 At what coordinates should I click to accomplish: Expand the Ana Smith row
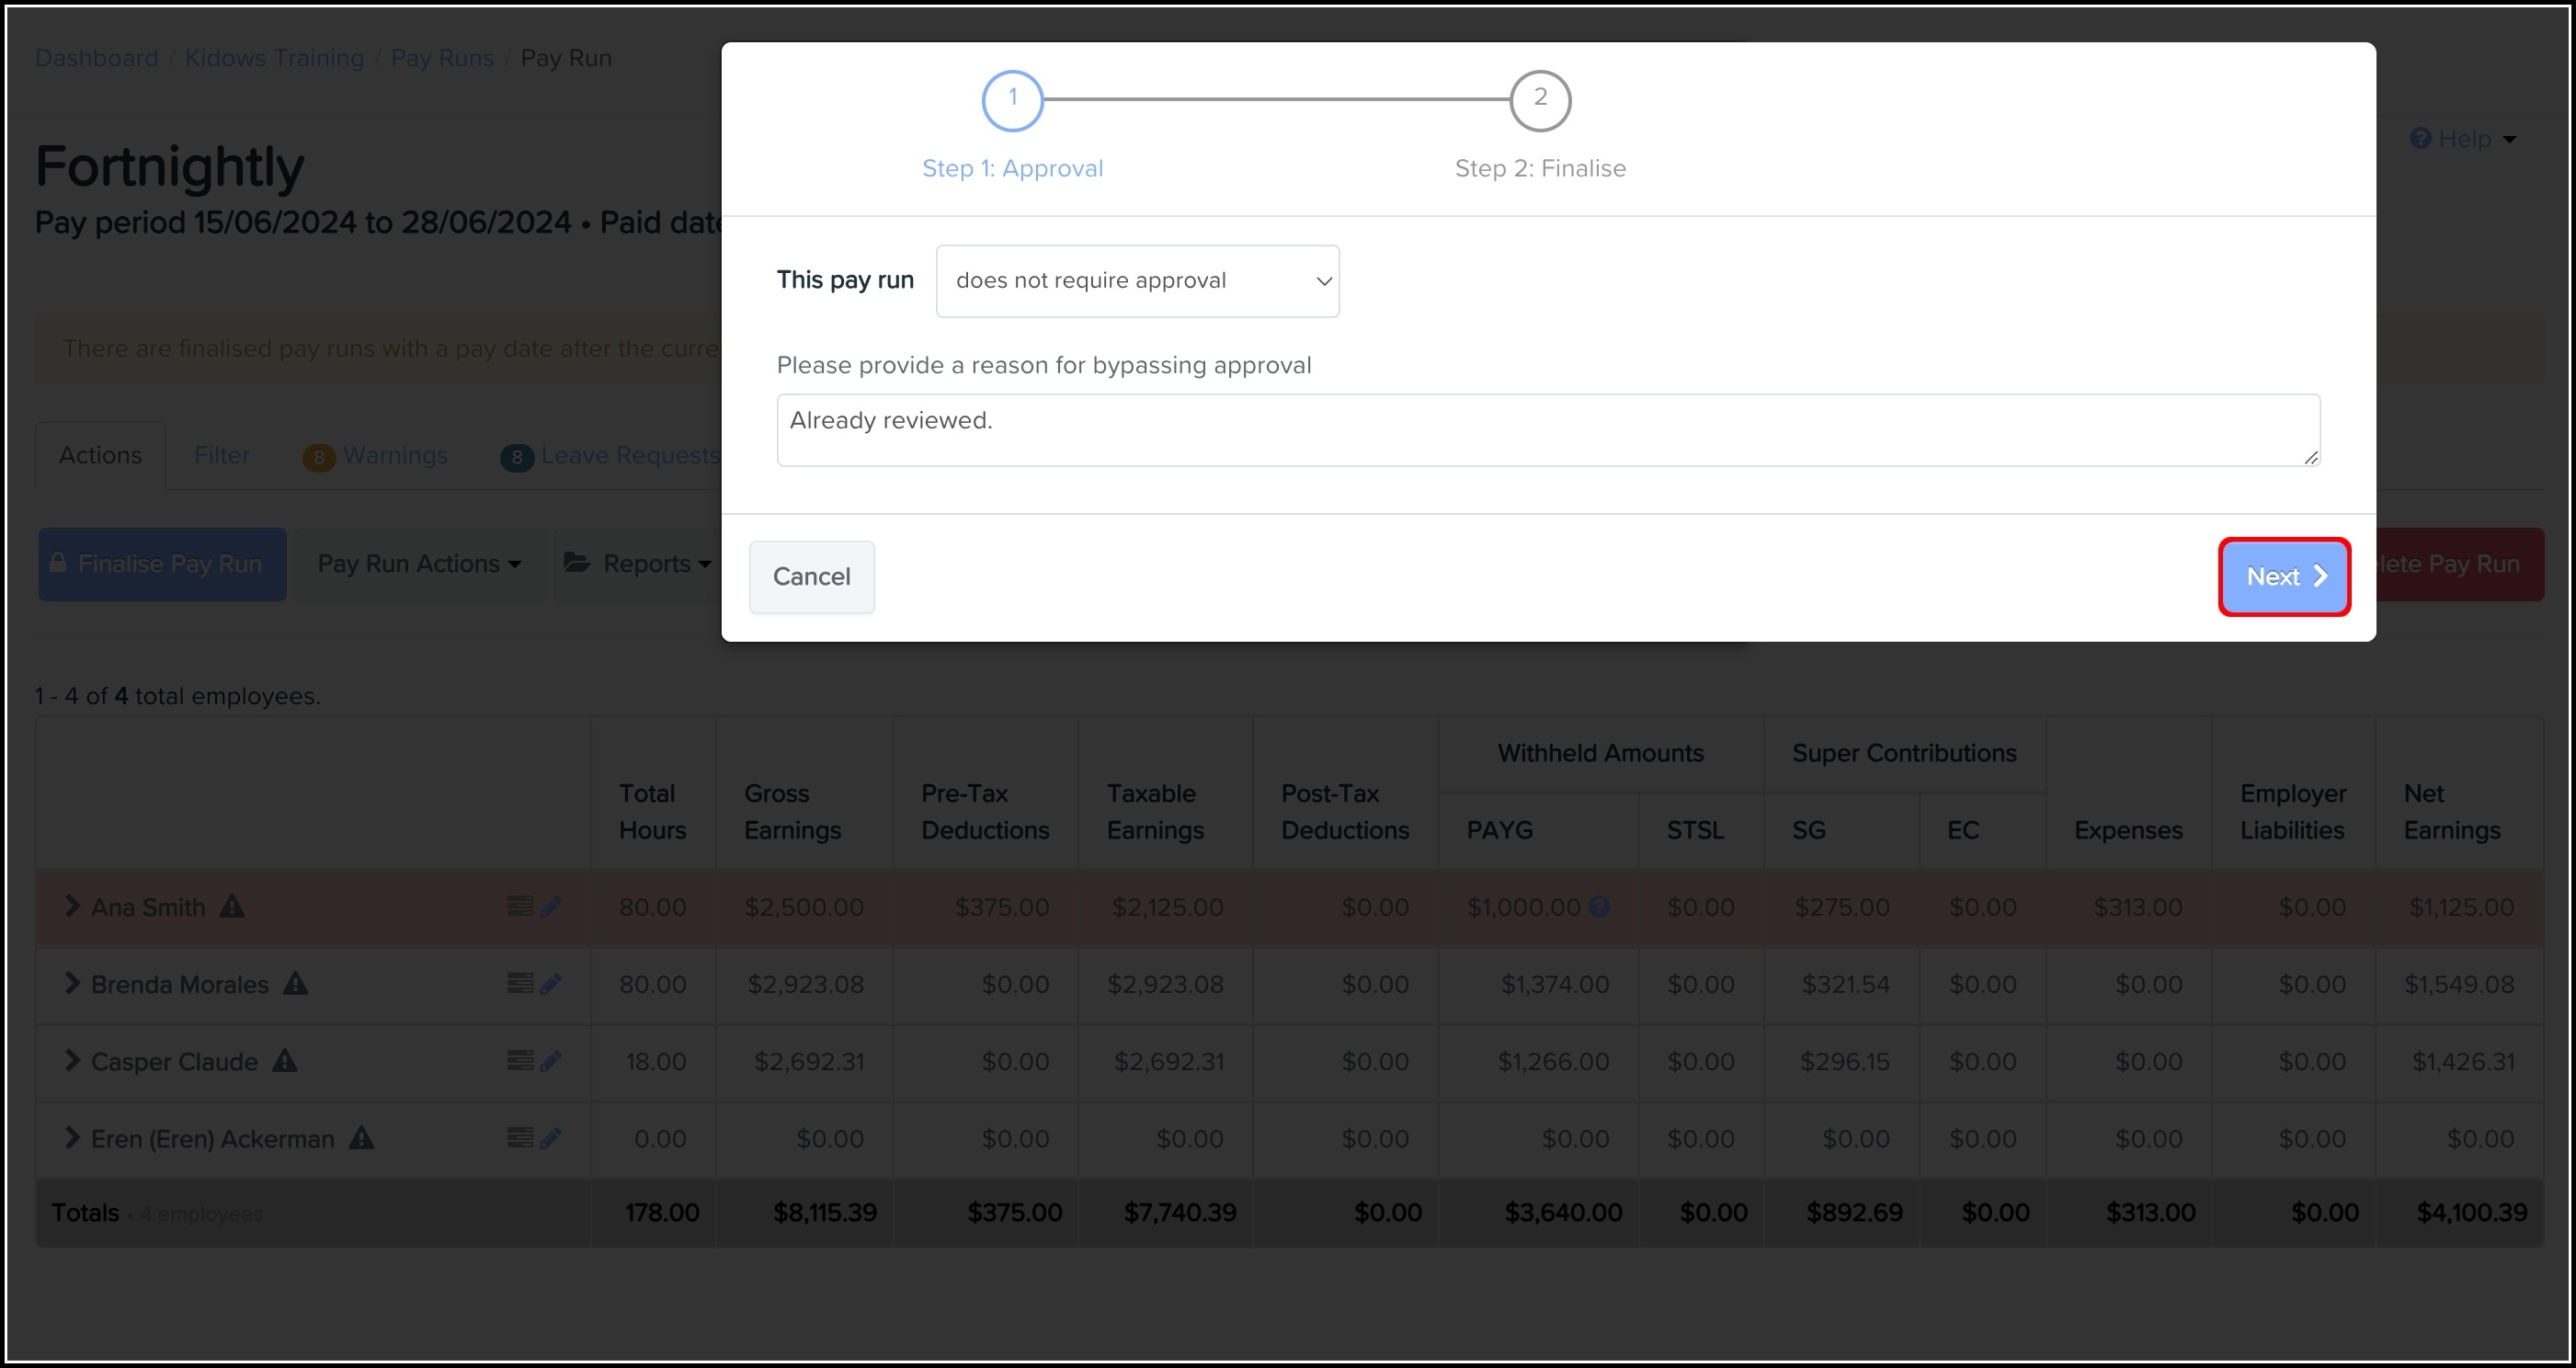pos(72,906)
